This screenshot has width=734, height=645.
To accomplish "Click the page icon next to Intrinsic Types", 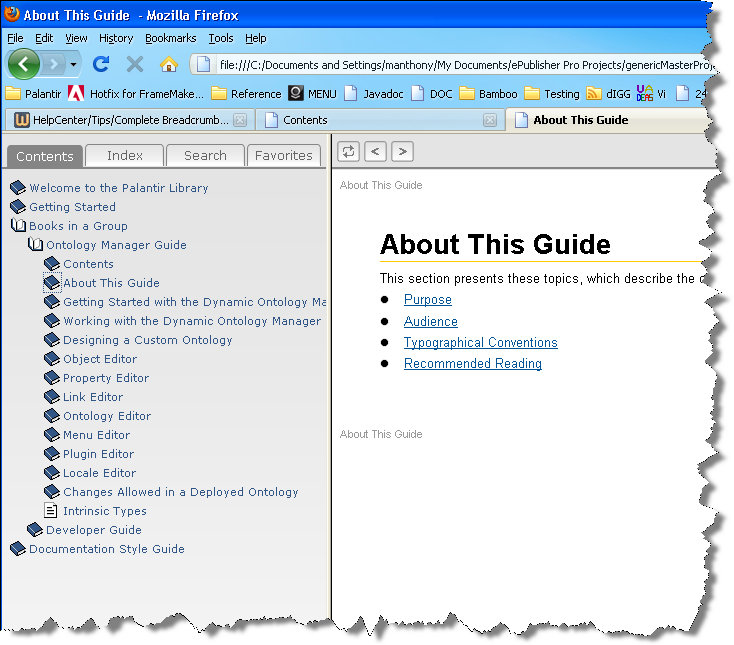I will (52, 511).
